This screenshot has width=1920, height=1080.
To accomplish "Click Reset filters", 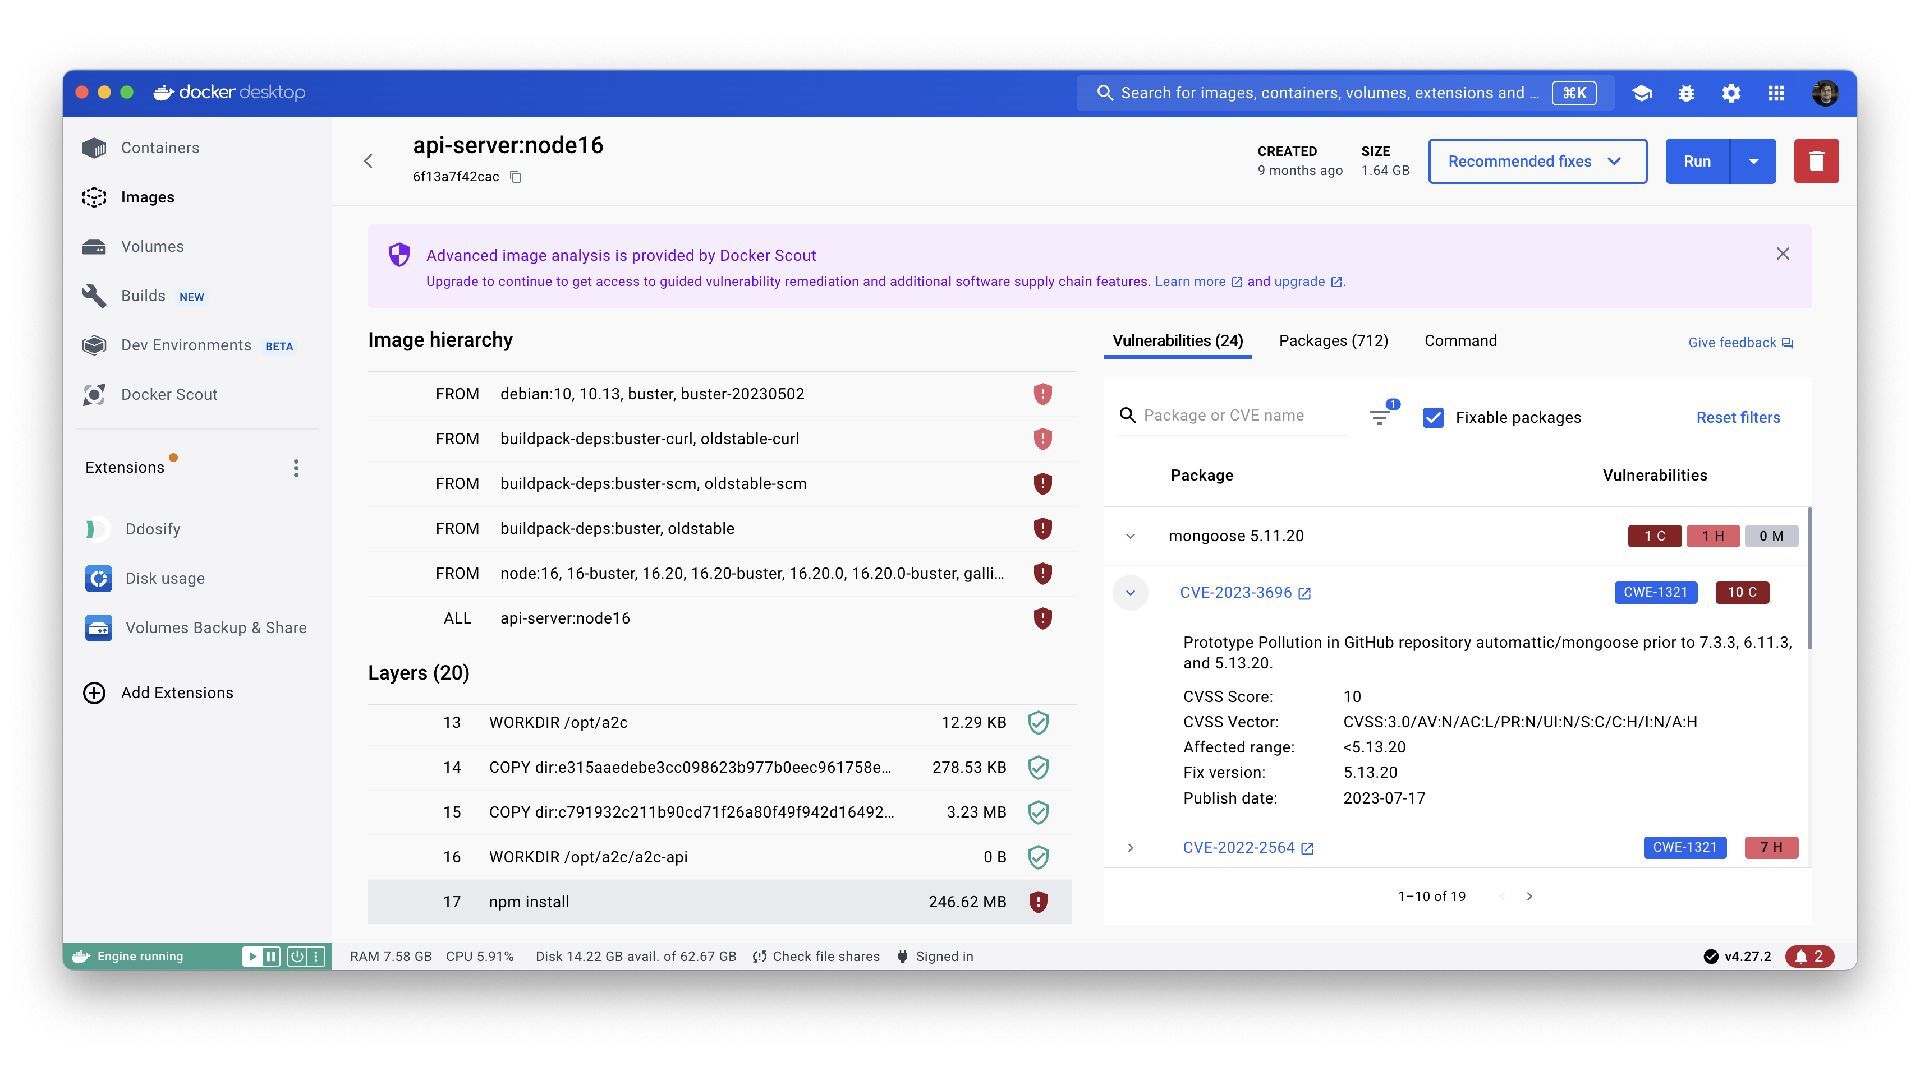I will 1738,418.
